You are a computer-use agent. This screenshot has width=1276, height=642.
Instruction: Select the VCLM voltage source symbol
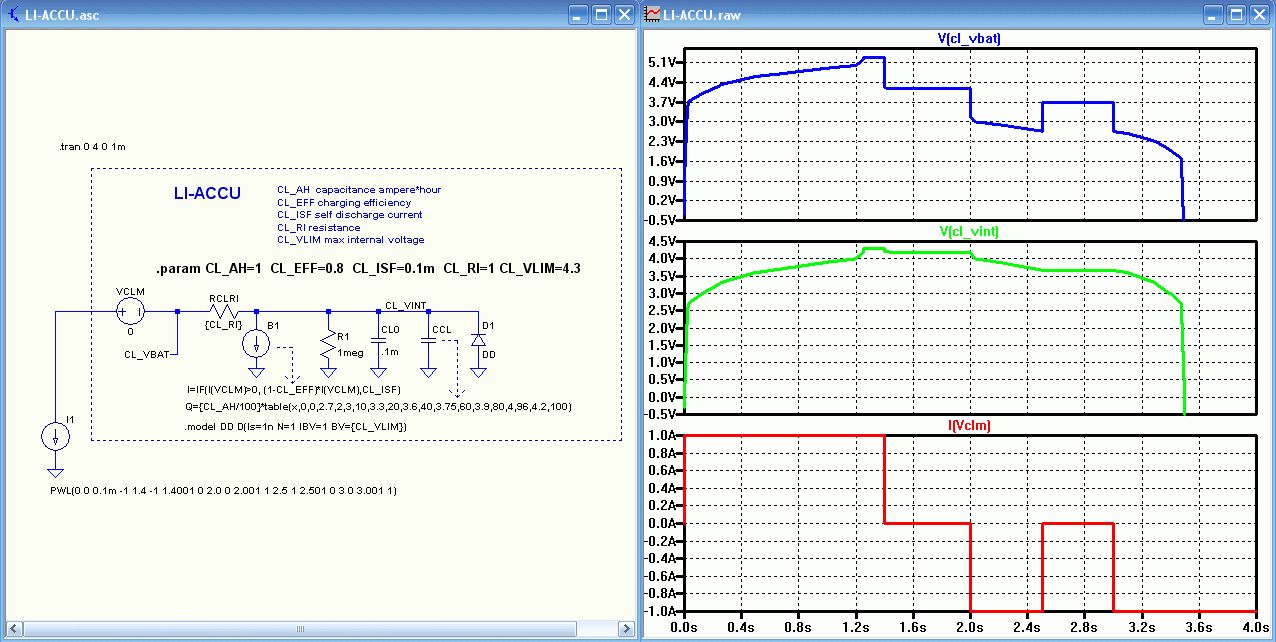131,312
